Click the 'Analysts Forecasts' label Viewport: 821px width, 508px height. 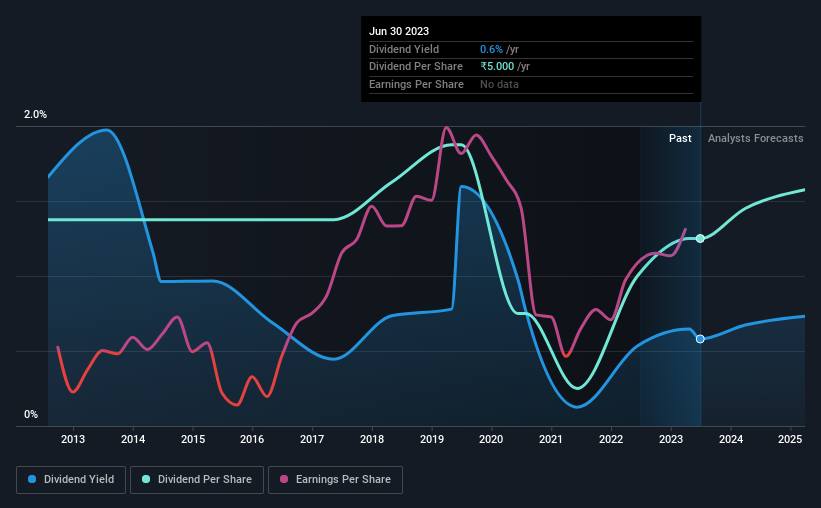[x=756, y=138]
